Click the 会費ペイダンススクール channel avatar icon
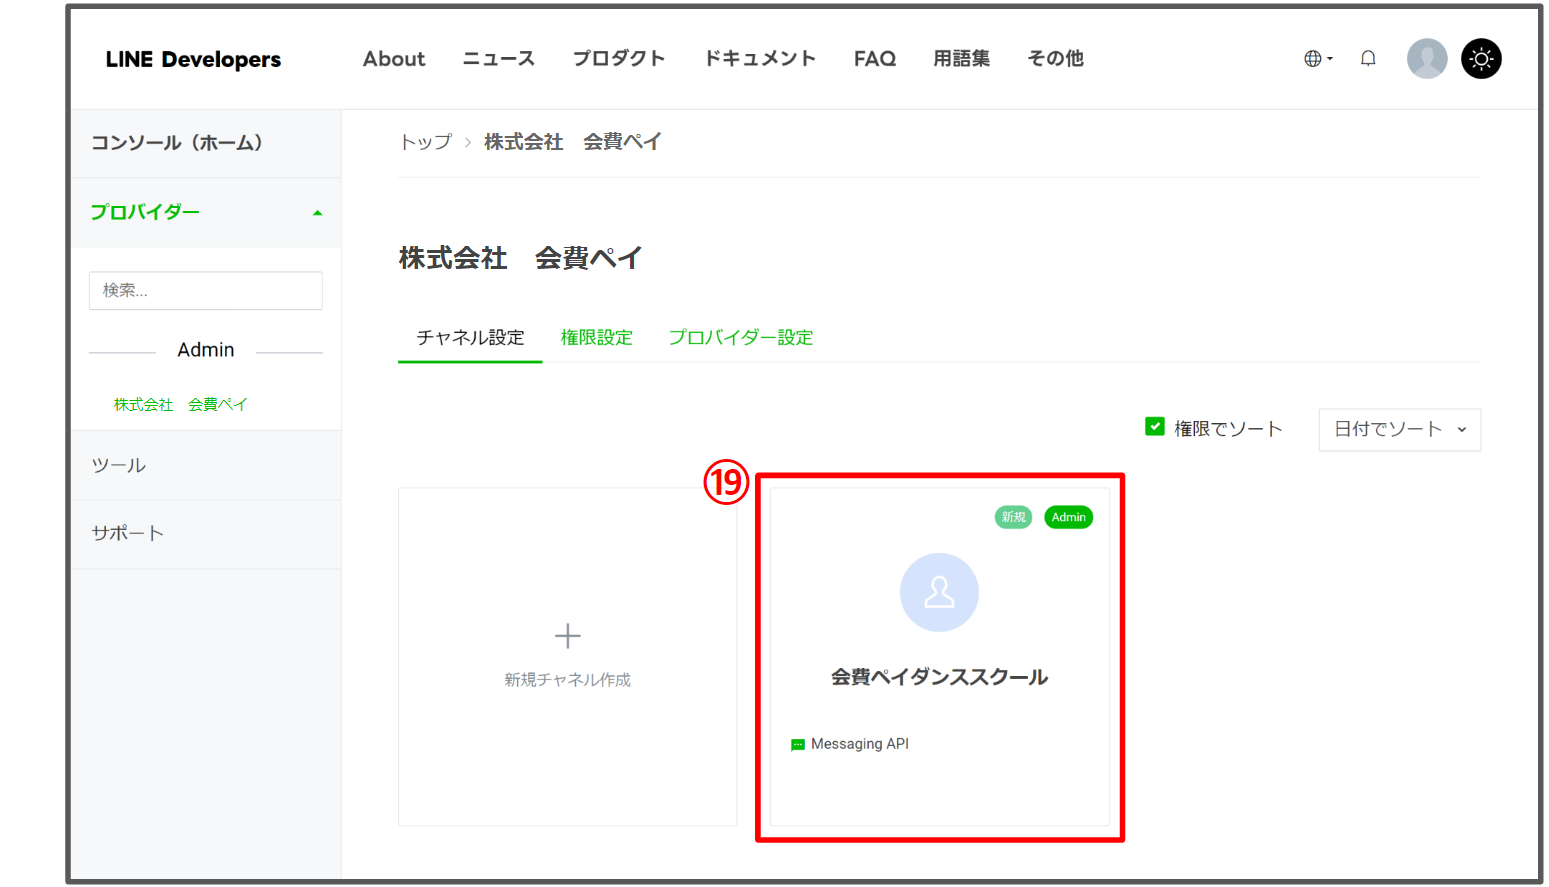 (x=939, y=592)
